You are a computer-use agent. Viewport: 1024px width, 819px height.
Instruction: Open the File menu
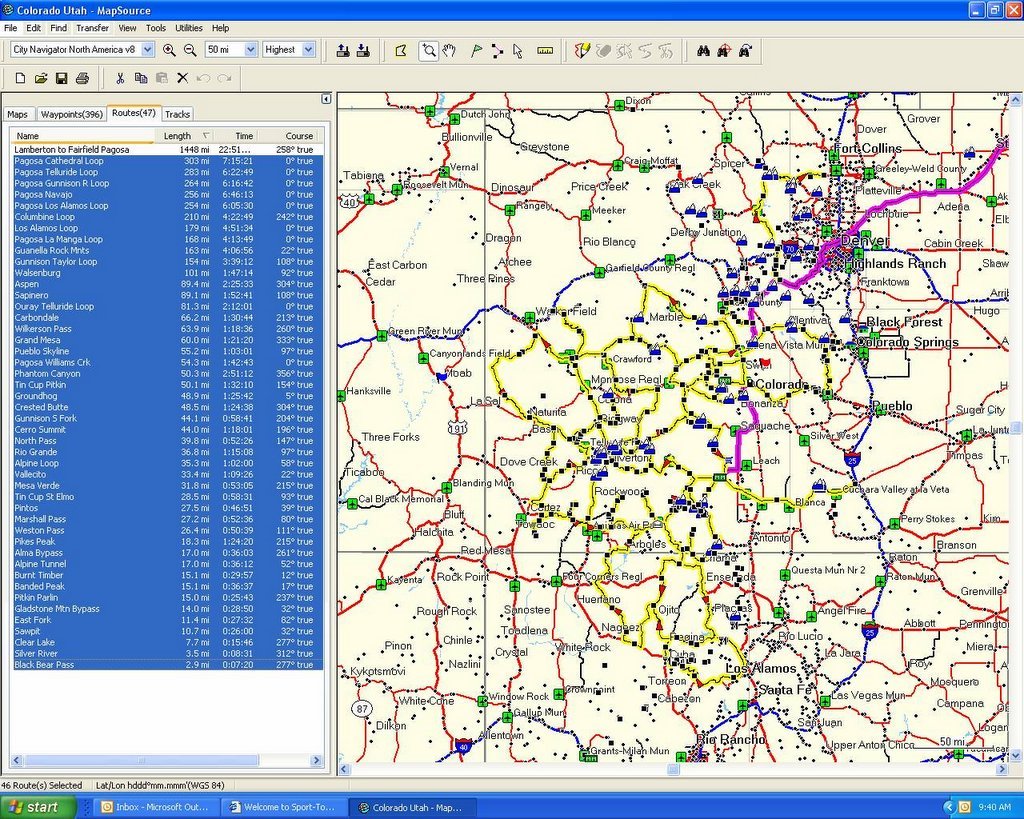coord(10,28)
